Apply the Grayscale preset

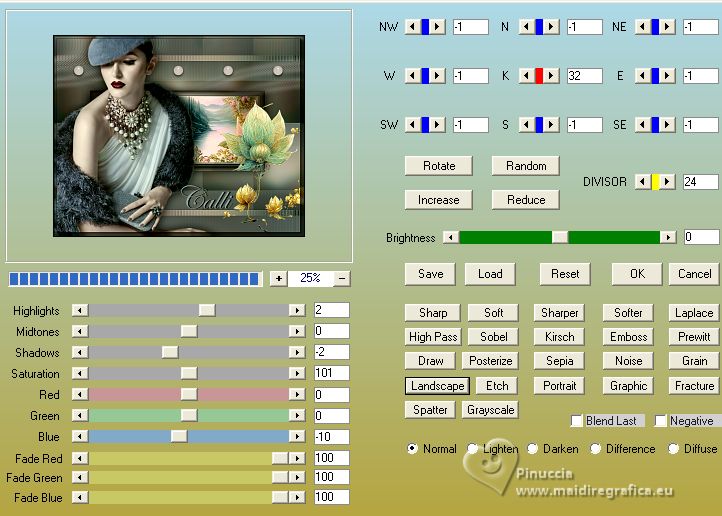tap(490, 410)
